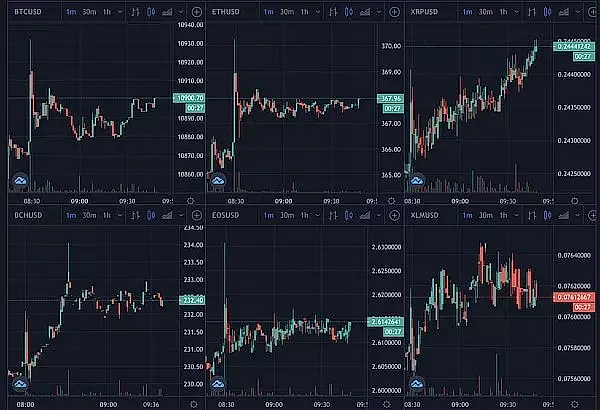This screenshot has height=410, width=600.
Task: Click the plus icon in EOSUSD toolbar
Action: [x=395, y=216]
